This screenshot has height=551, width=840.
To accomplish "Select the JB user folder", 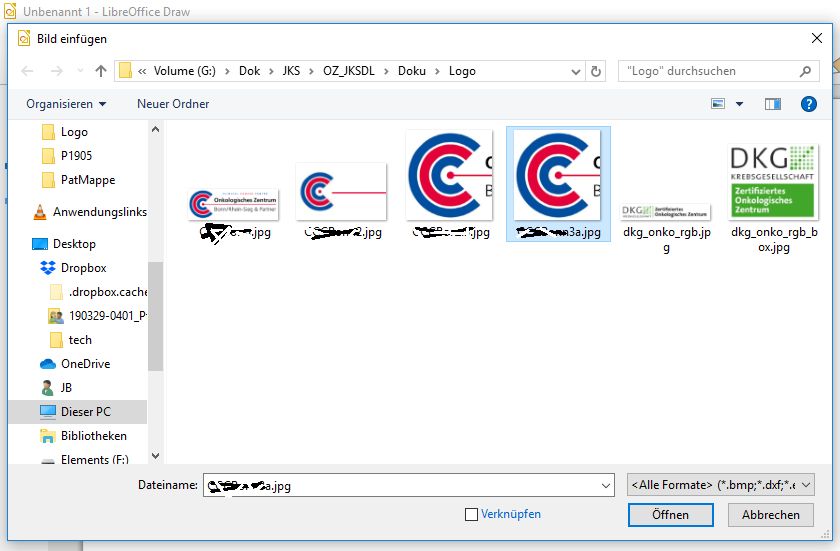I will coord(56,388).
